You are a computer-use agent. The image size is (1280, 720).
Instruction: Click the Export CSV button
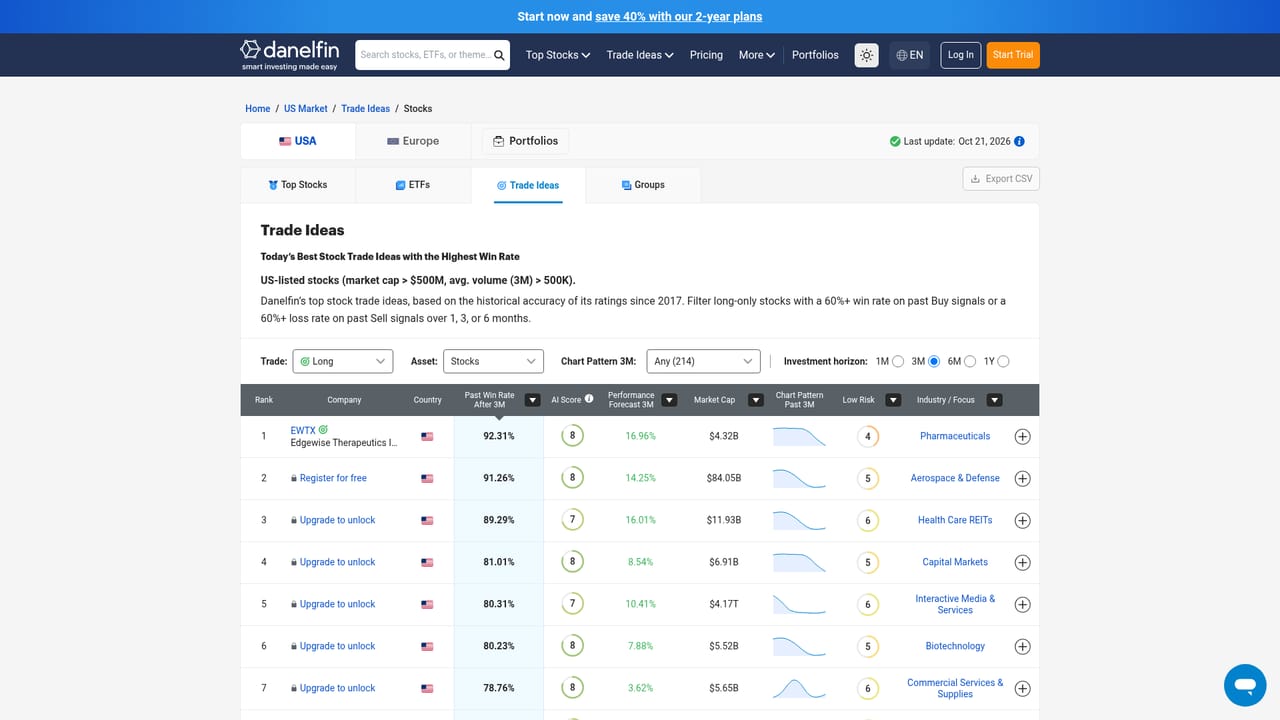coord(1001,179)
